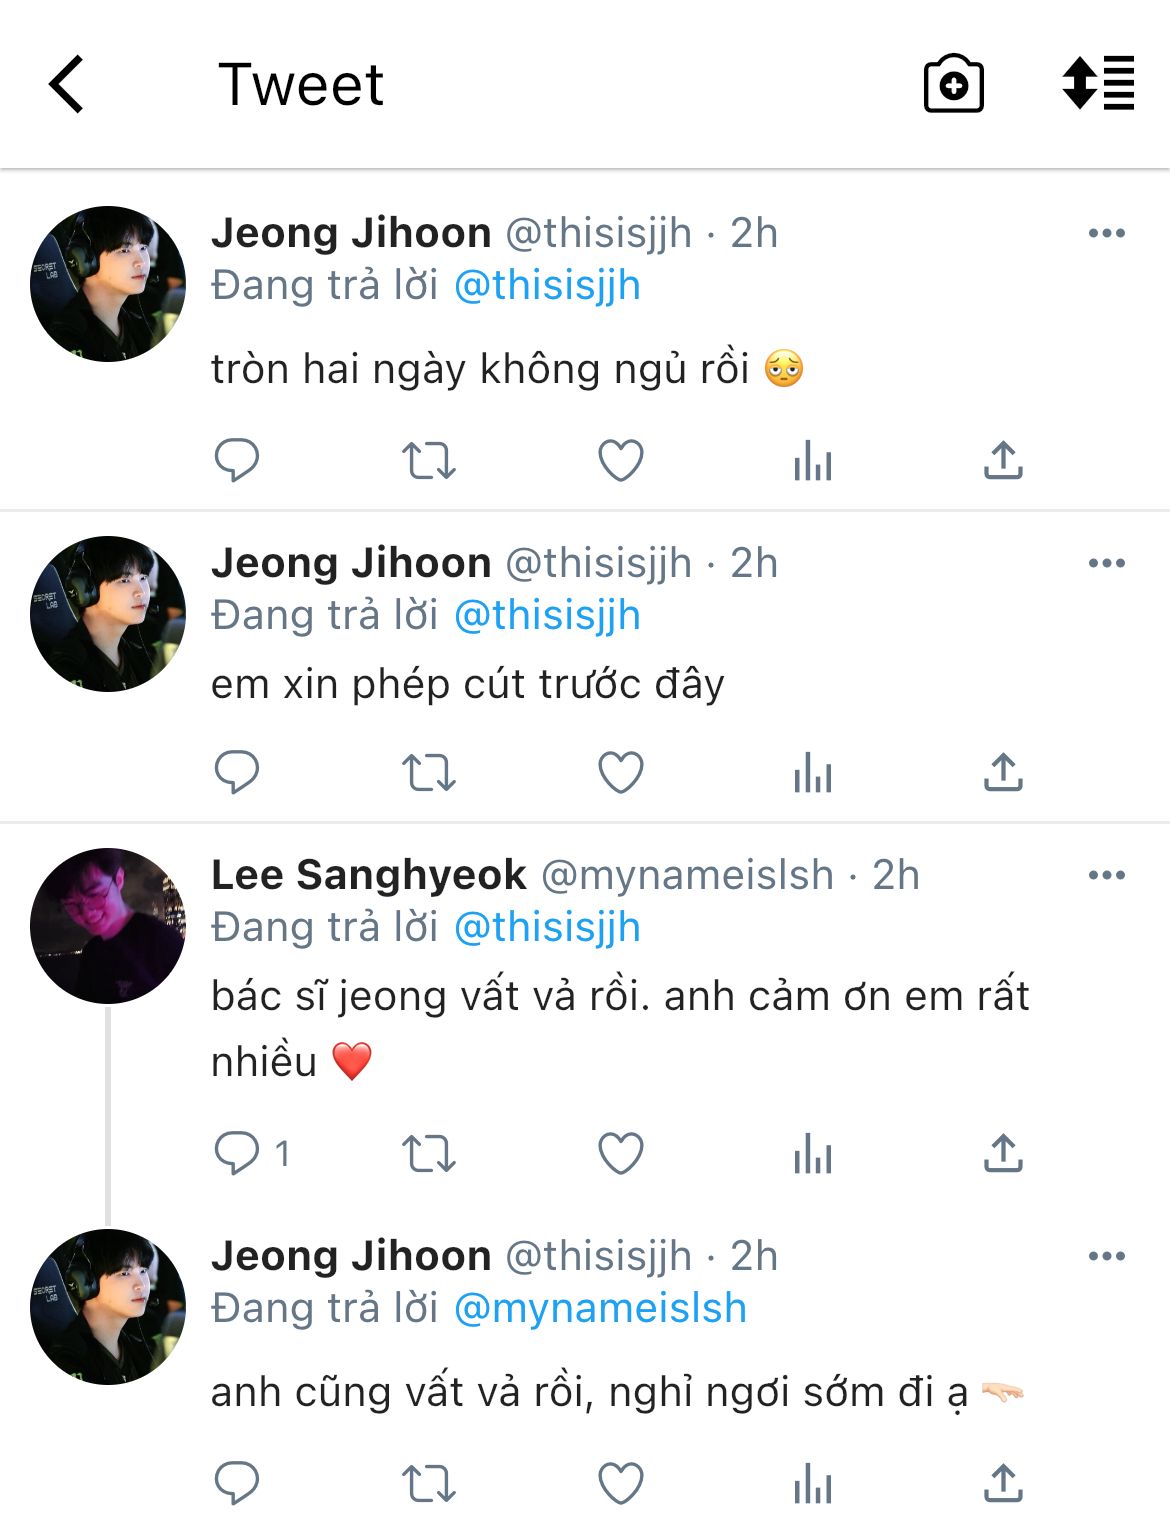Tap the back arrow in the header
Viewport: 1170px width, 1528px height.
coord(66,84)
